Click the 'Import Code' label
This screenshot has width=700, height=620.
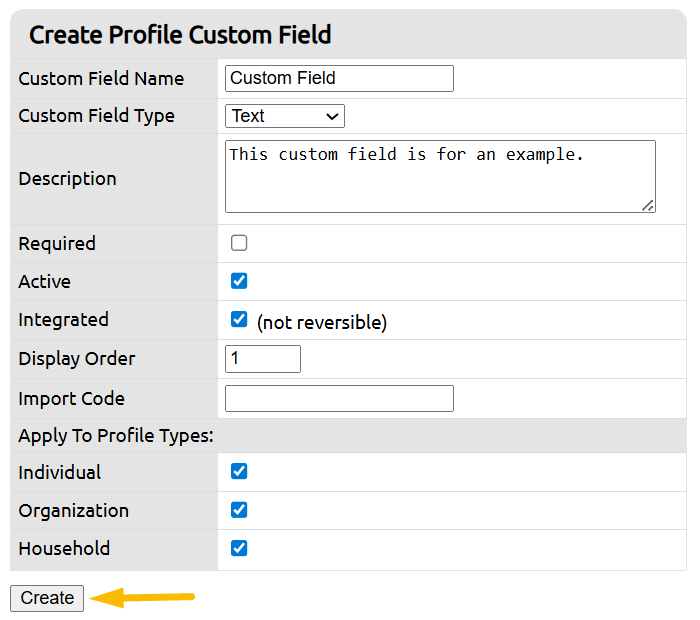(71, 399)
